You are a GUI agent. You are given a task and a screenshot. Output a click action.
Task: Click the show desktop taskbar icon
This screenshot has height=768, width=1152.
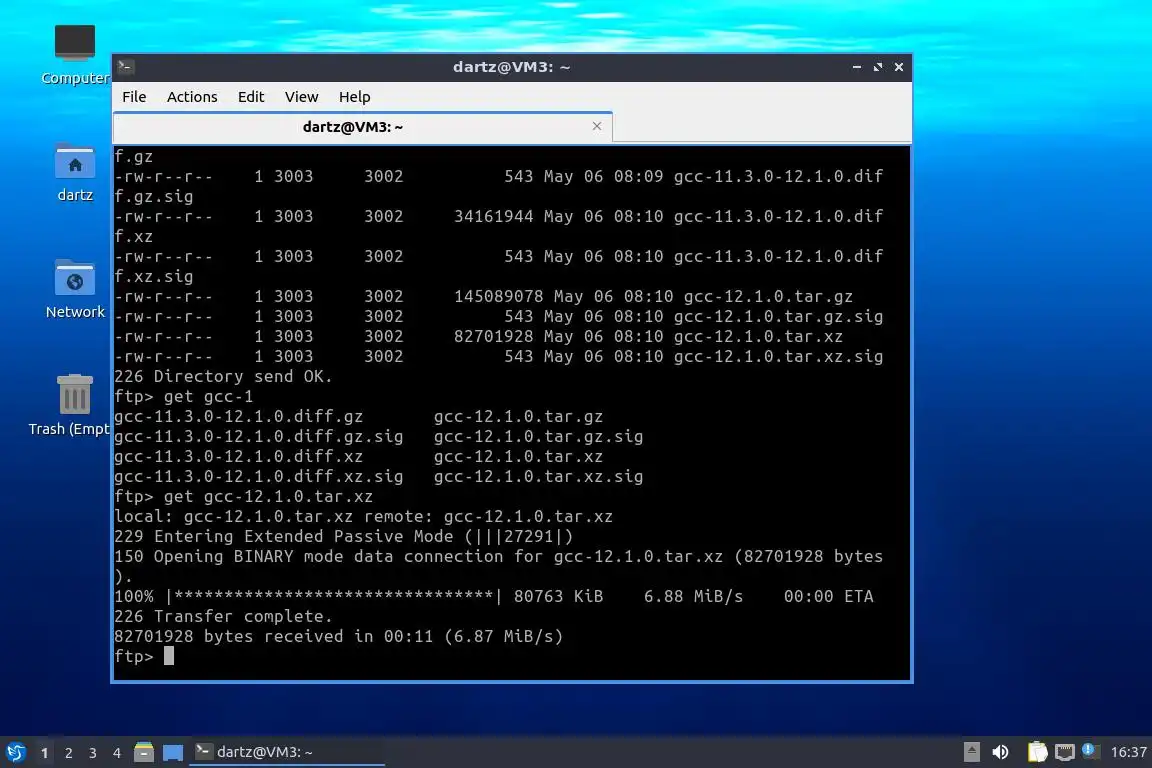173,752
